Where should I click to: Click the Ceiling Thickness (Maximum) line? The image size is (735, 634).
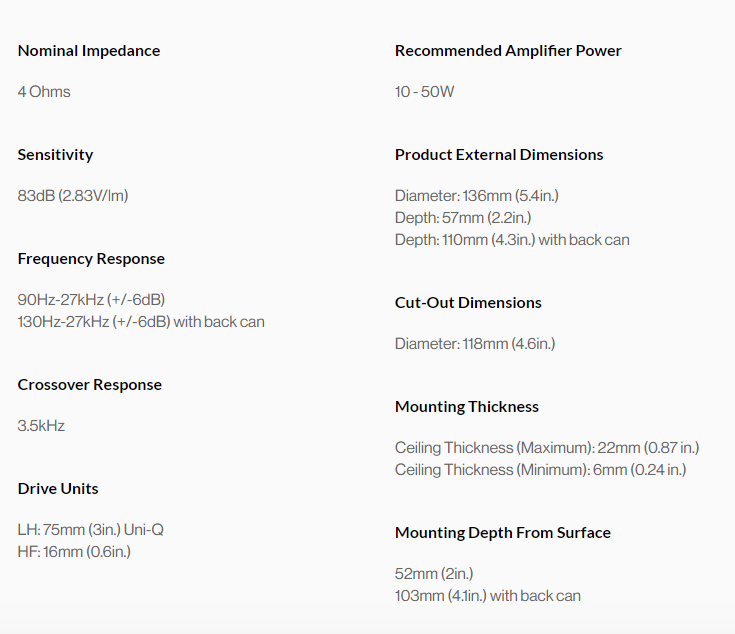tap(547, 448)
